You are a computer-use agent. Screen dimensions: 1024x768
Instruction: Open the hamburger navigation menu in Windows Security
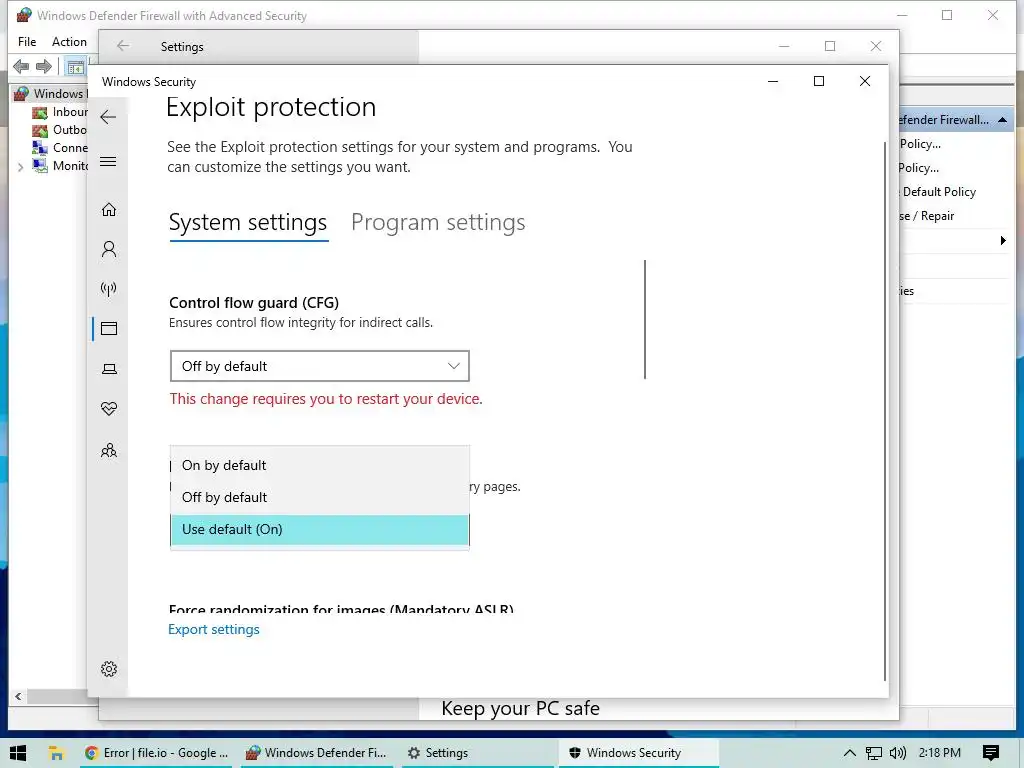pyautogui.click(x=108, y=161)
